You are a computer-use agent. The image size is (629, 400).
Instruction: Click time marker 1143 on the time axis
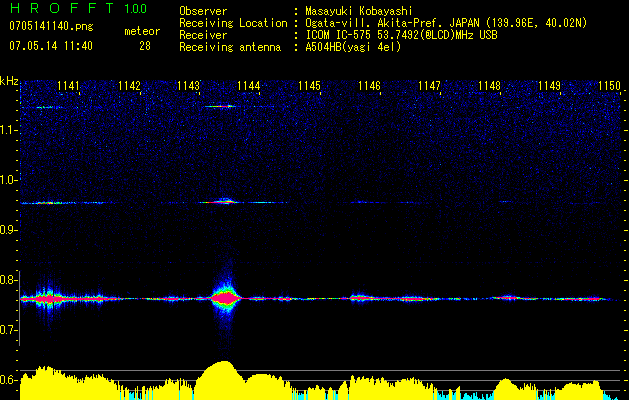189,86
